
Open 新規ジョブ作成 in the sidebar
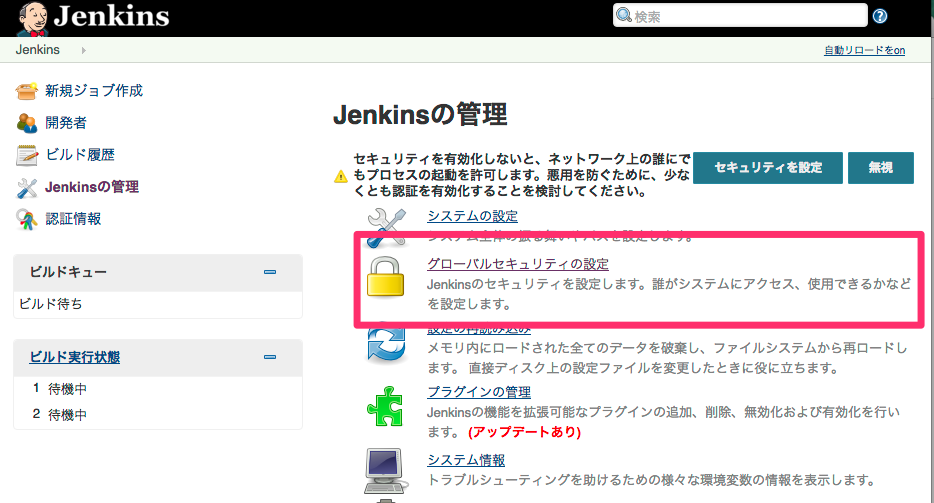click(94, 91)
